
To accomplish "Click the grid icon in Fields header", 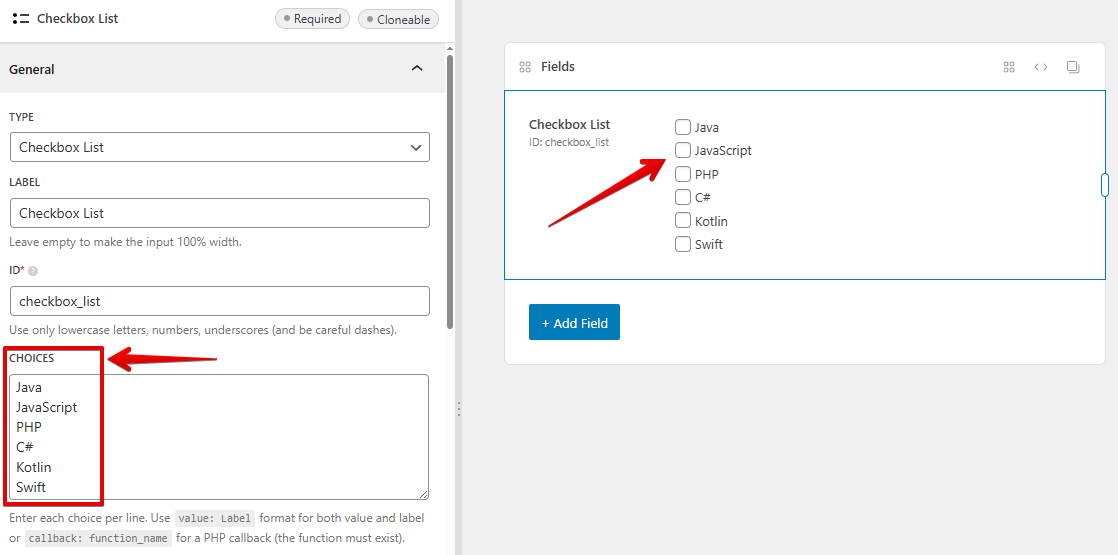I will coord(1009,67).
